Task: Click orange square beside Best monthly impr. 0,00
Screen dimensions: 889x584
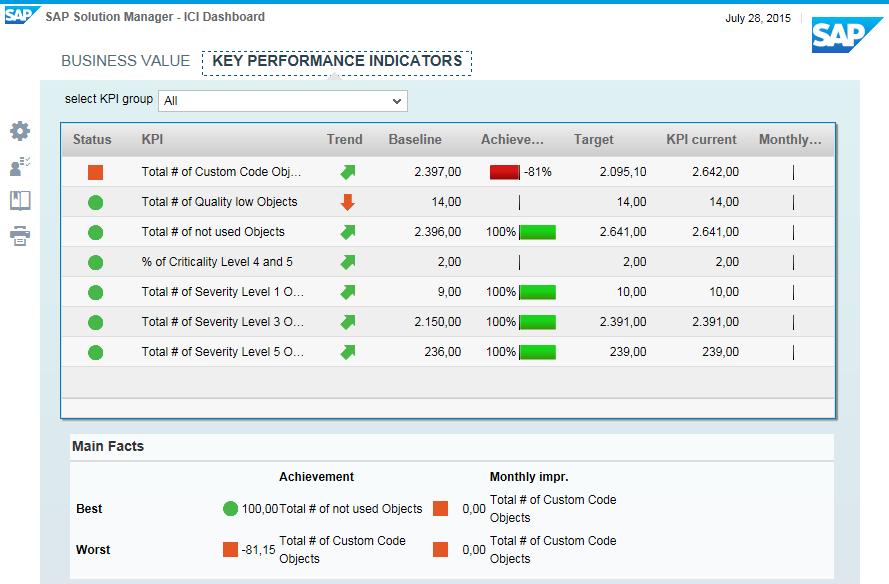Action: tap(441, 509)
